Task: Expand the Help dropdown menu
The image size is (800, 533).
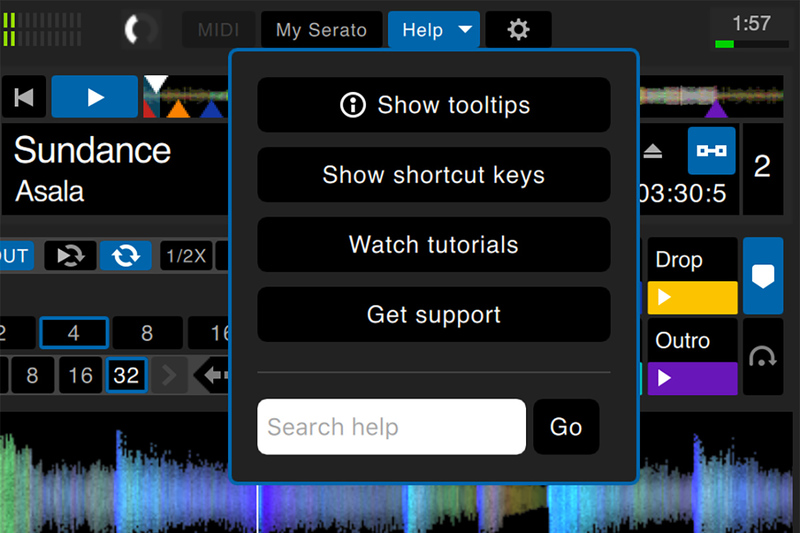Action: [x=434, y=30]
